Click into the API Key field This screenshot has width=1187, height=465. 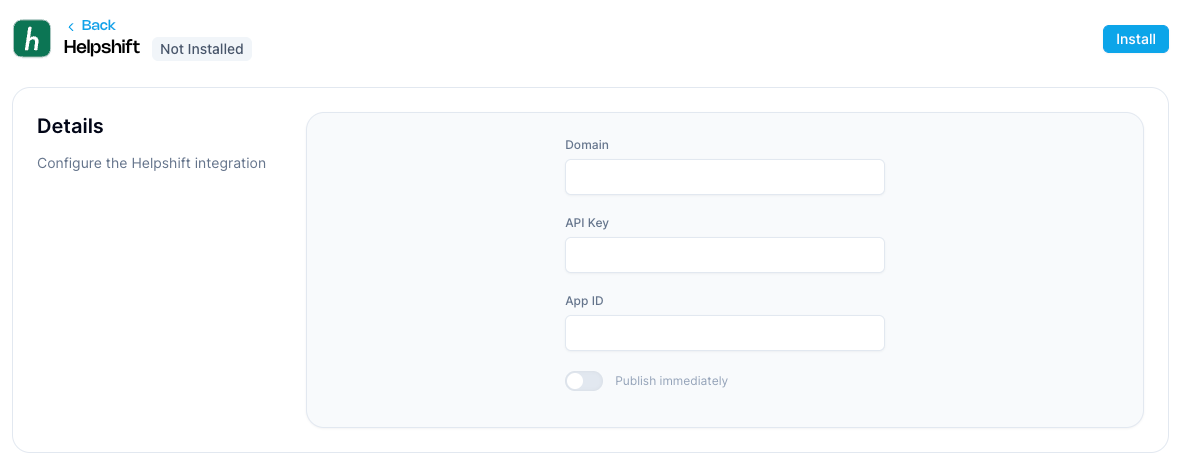click(724, 255)
